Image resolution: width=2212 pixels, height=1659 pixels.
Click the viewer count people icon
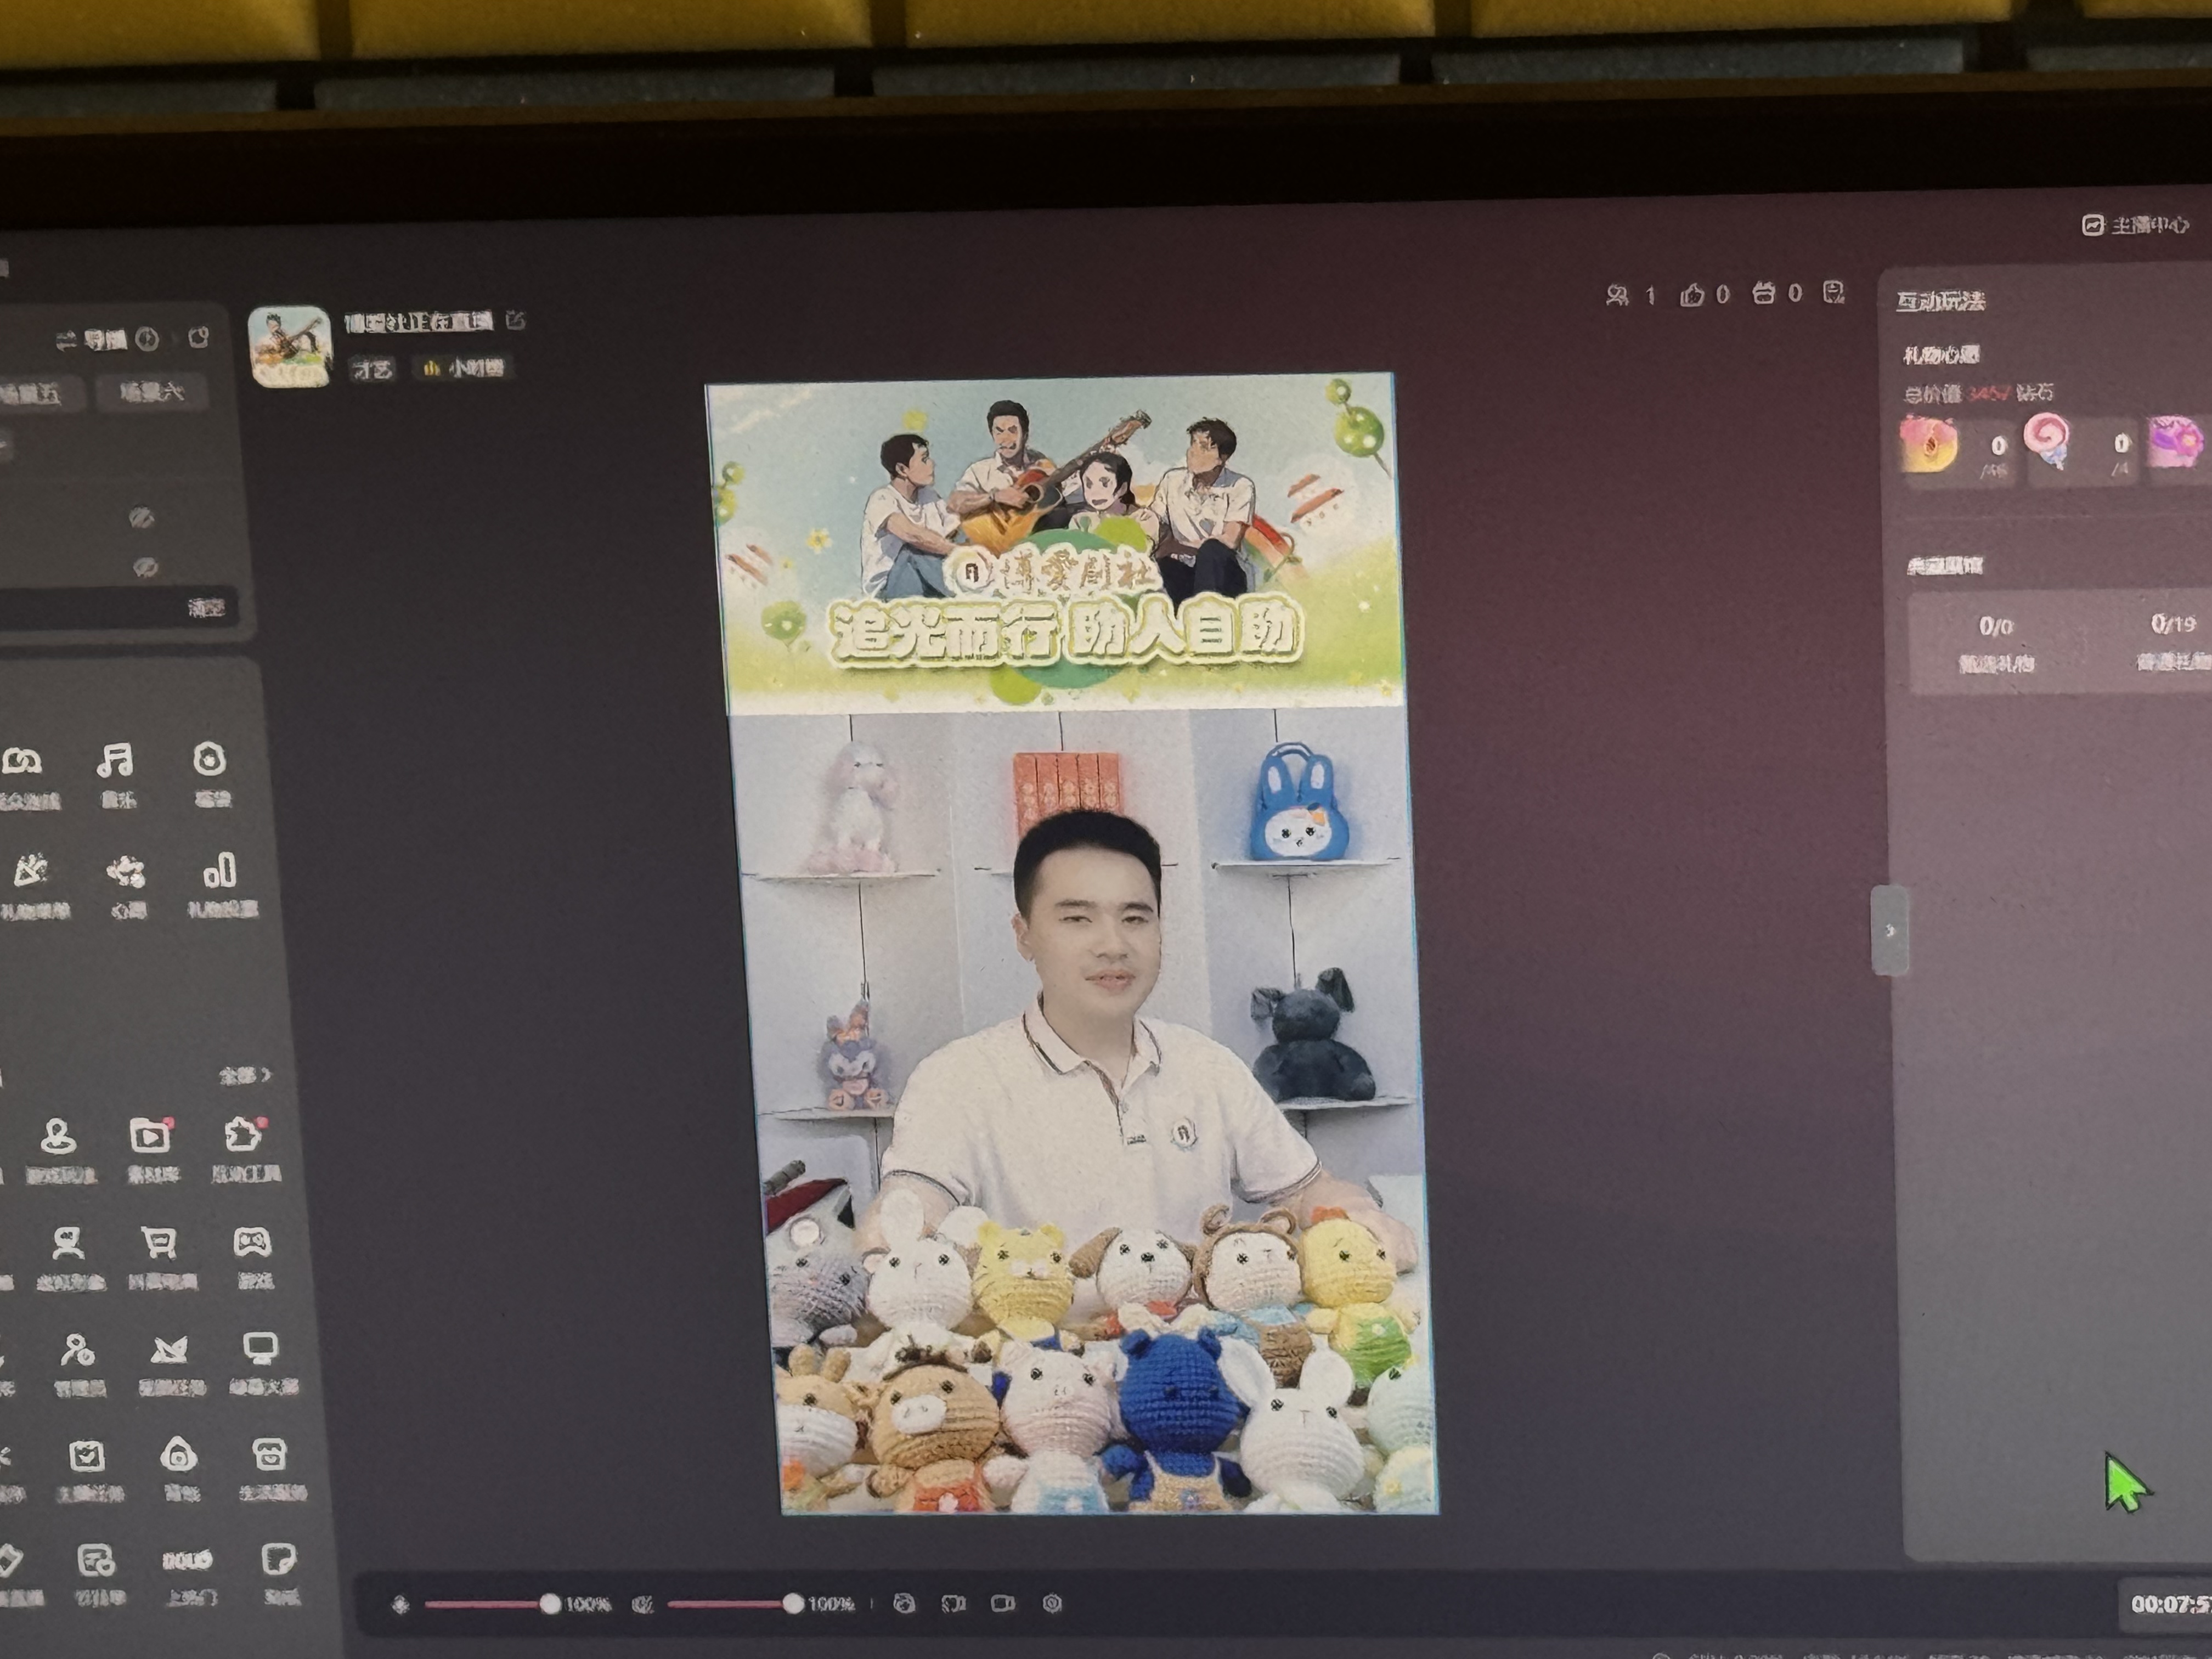click(x=1617, y=295)
